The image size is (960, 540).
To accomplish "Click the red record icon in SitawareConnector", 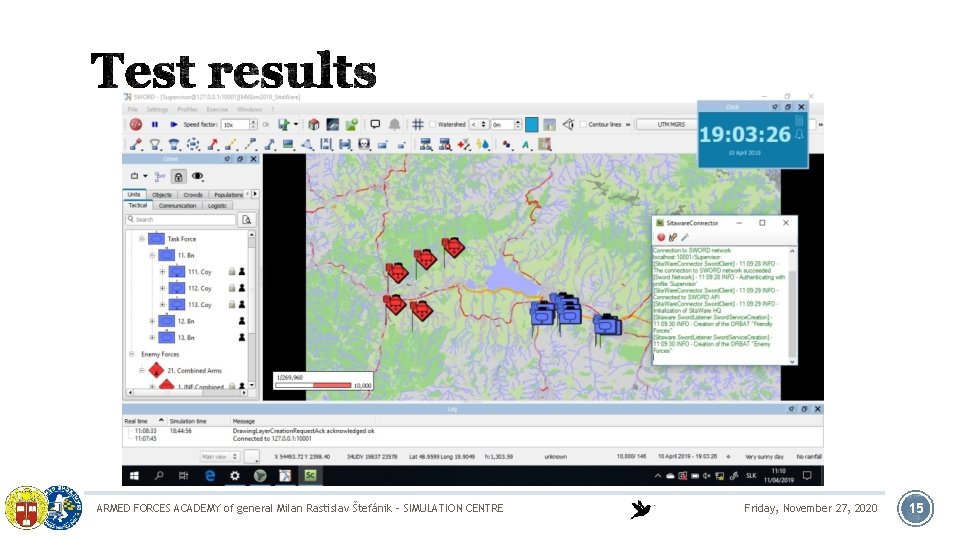I will 661,238.
